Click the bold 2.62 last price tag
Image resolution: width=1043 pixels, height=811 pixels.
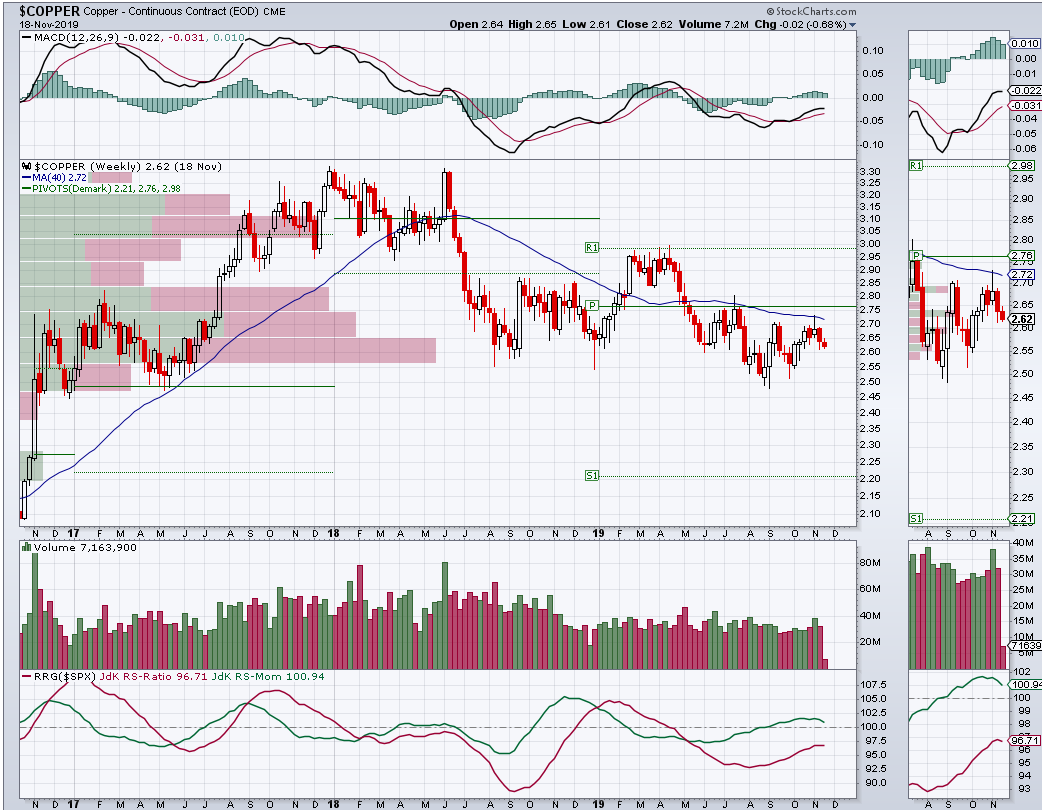(x=1022, y=319)
